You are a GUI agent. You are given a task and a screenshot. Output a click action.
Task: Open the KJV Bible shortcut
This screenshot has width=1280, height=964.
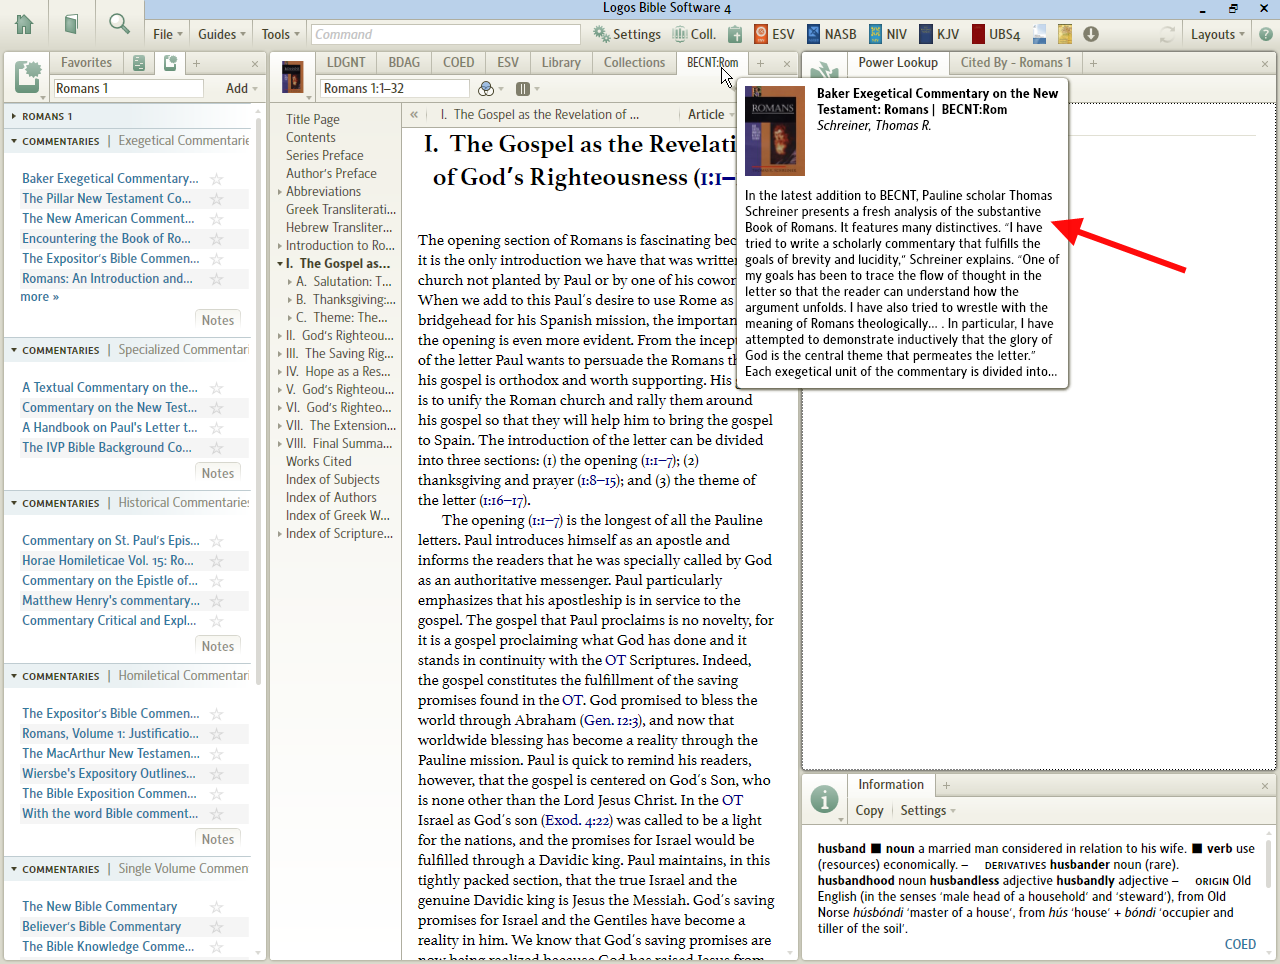click(x=939, y=34)
